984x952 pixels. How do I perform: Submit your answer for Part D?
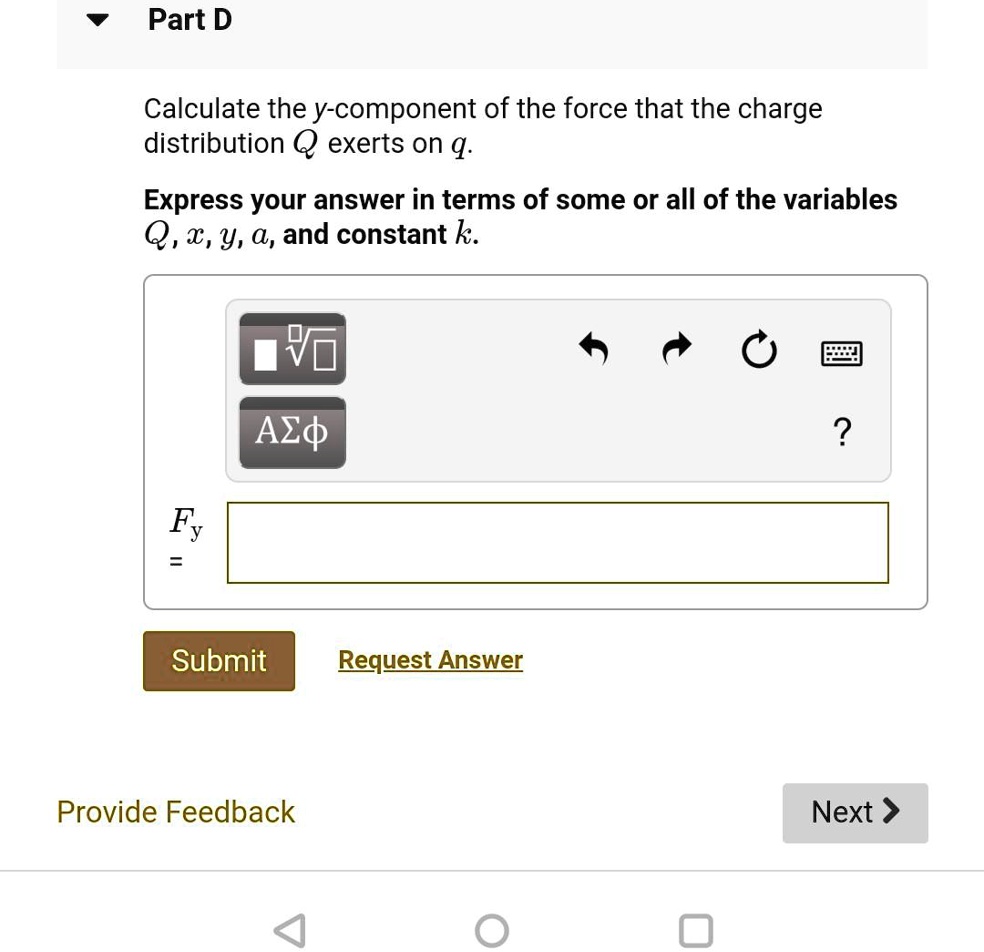click(218, 660)
